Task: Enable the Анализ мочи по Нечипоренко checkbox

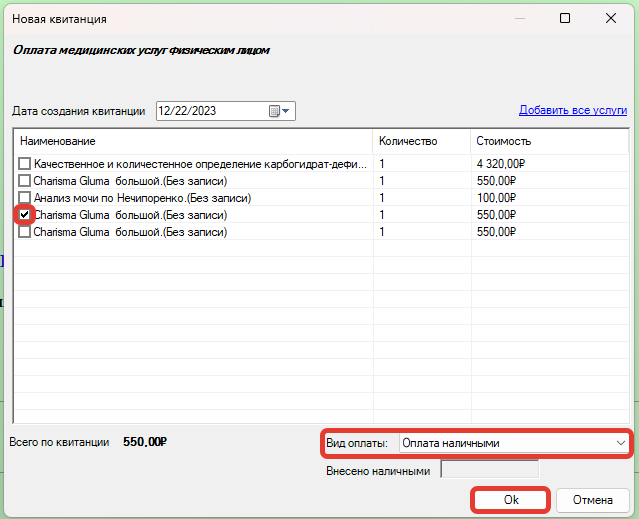Action: coord(25,198)
